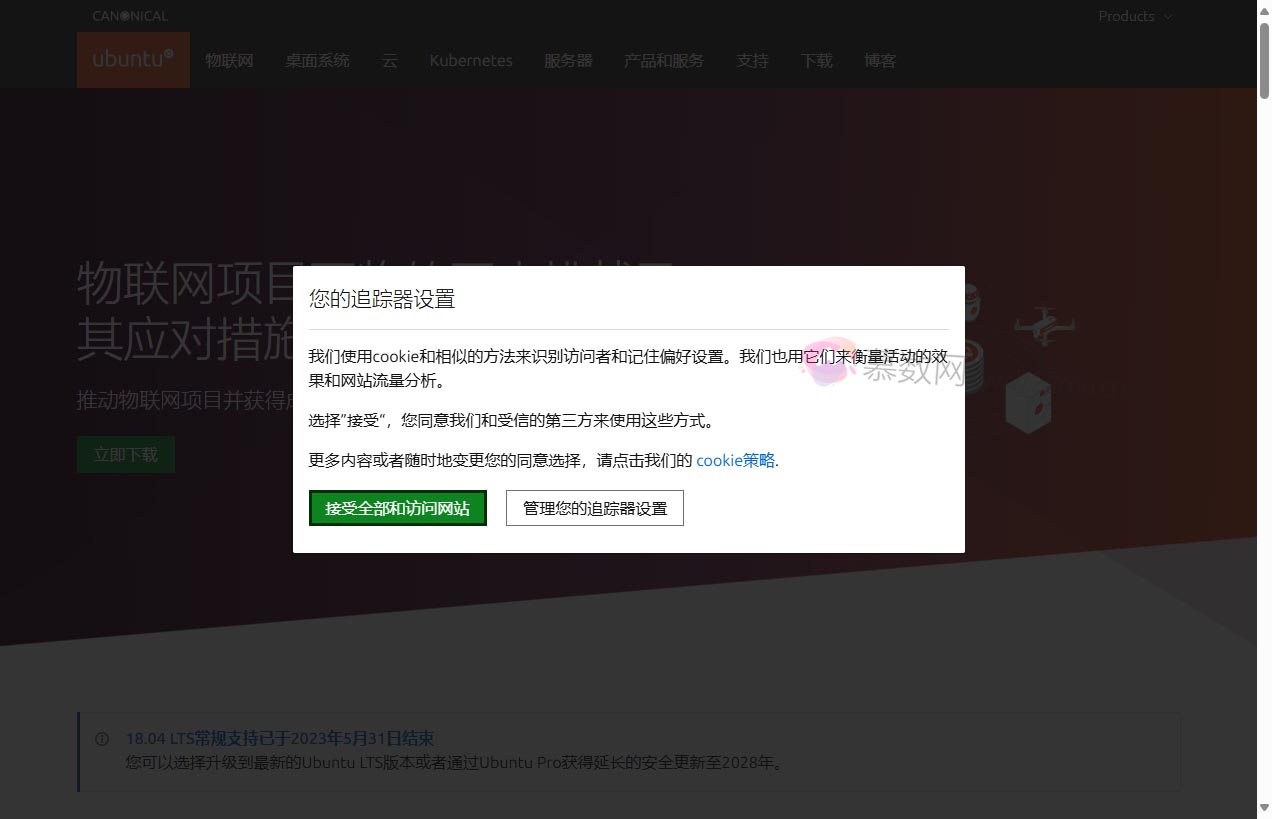Open the 物联网 menu item
This screenshot has height=819, width=1272.
click(230, 61)
